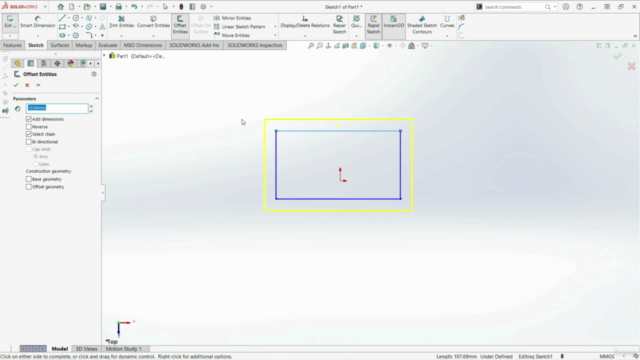
Task: Open Display/Delete Relations
Action: pyautogui.click(x=305, y=22)
